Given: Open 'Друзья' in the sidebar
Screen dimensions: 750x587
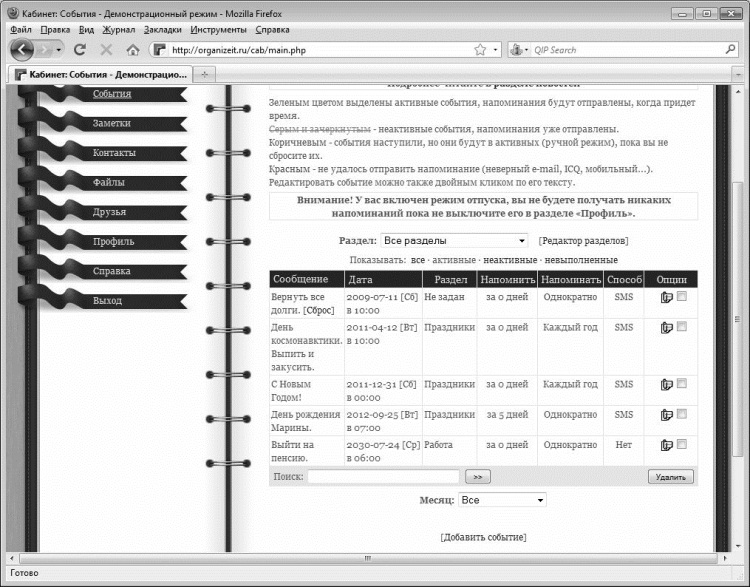Looking at the screenshot, I should tap(110, 212).
